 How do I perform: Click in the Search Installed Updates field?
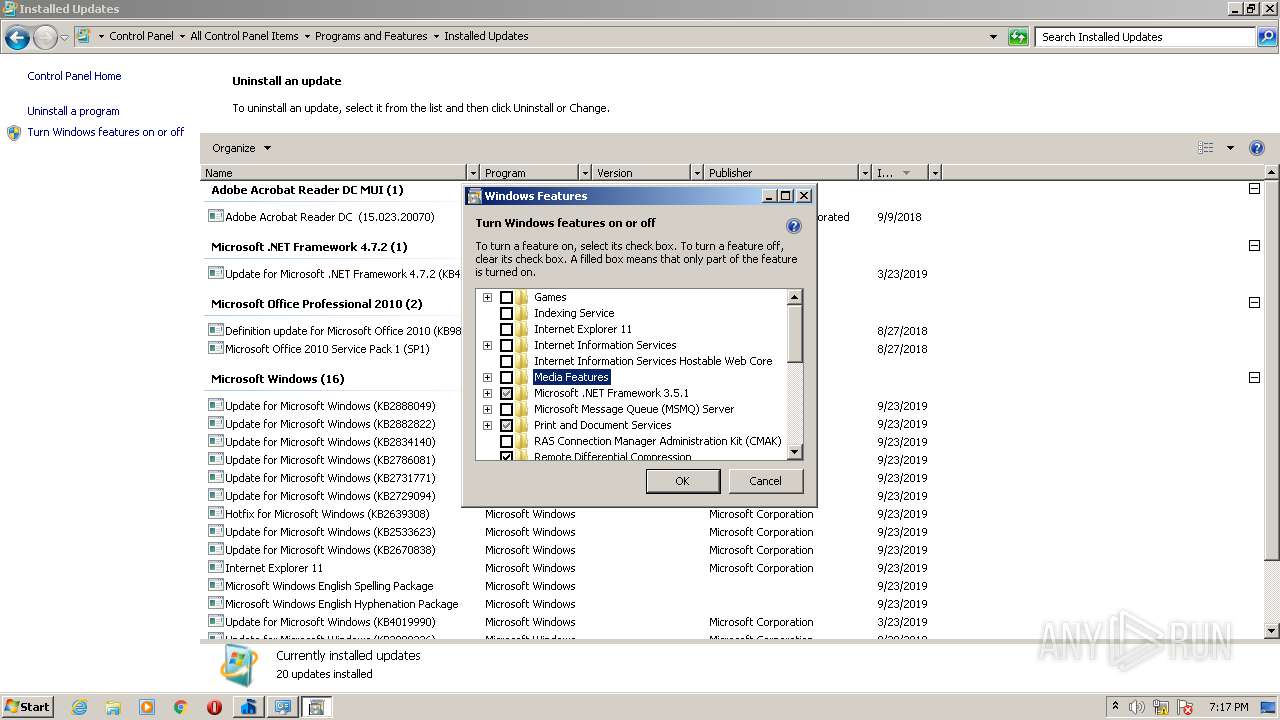[1146, 37]
